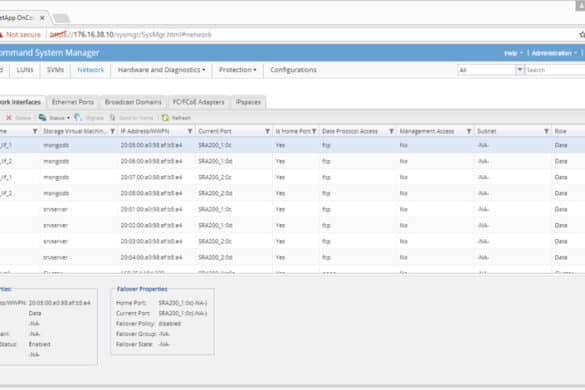Click the 'Enabled' status value in properties
585x390 pixels.
39,344
